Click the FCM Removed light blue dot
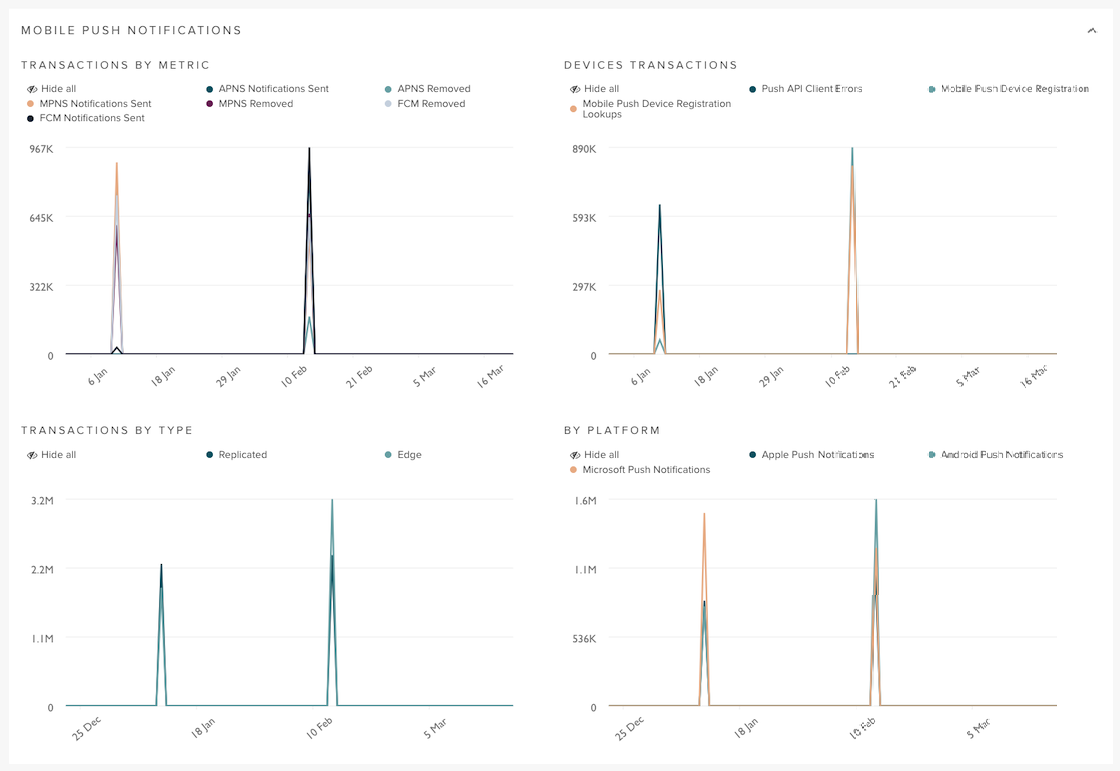Image resolution: width=1120 pixels, height=771 pixels. click(x=388, y=104)
